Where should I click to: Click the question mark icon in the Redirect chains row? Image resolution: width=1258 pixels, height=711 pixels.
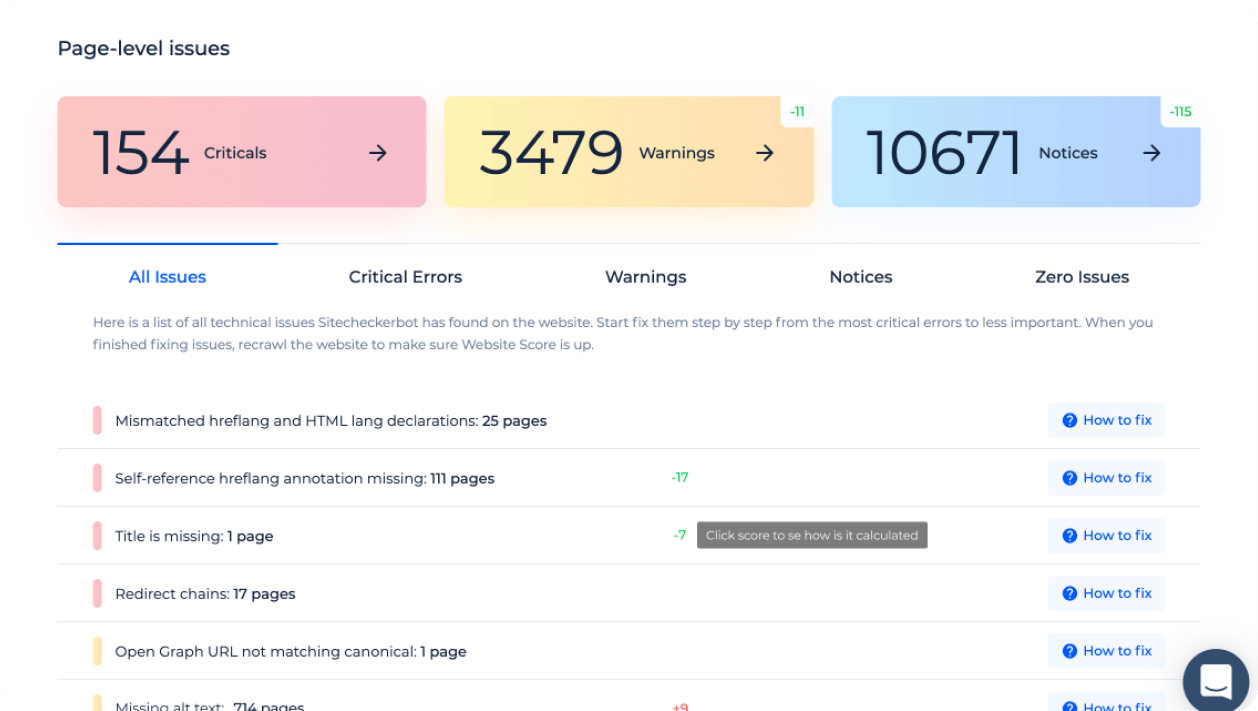tap(1070, 593)
